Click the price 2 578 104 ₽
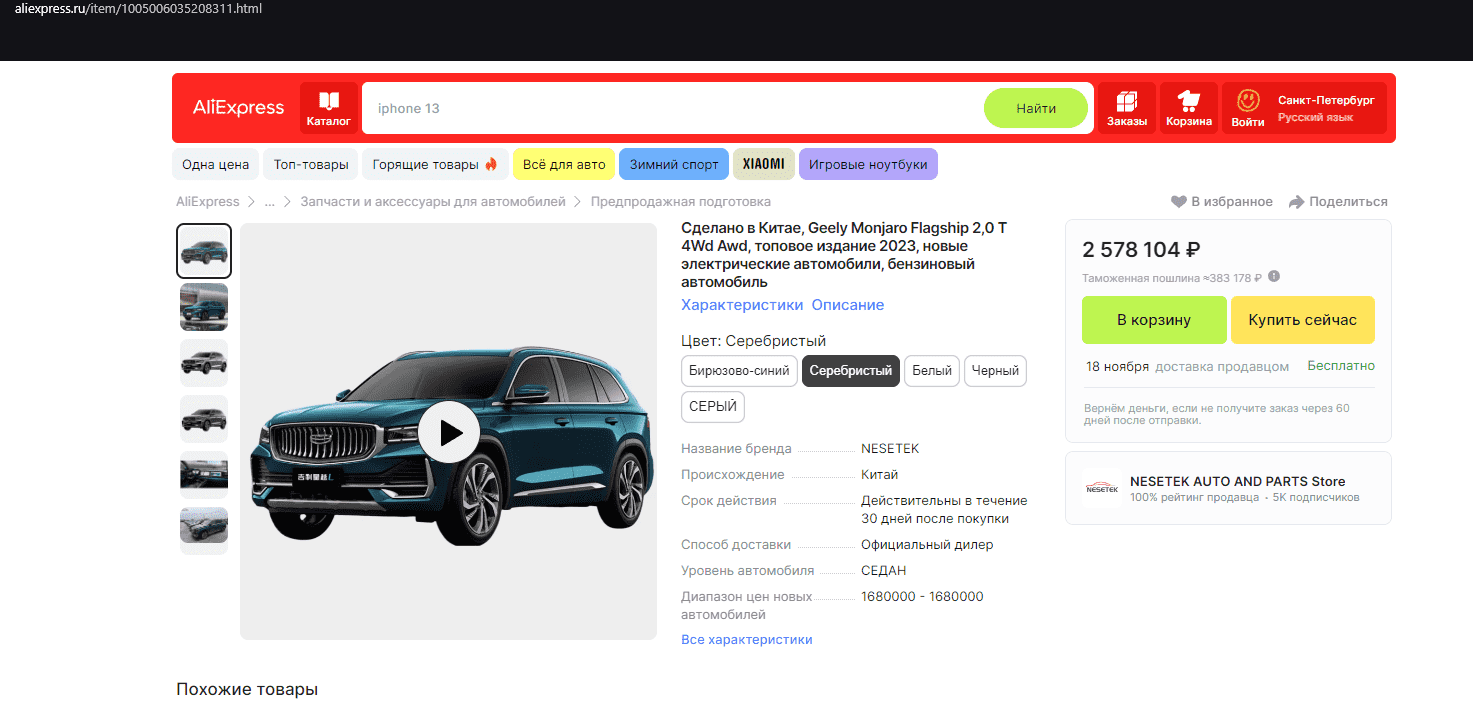This screenshot has height=703, width=1473. pyautogui.click(x=1141, y=250)
